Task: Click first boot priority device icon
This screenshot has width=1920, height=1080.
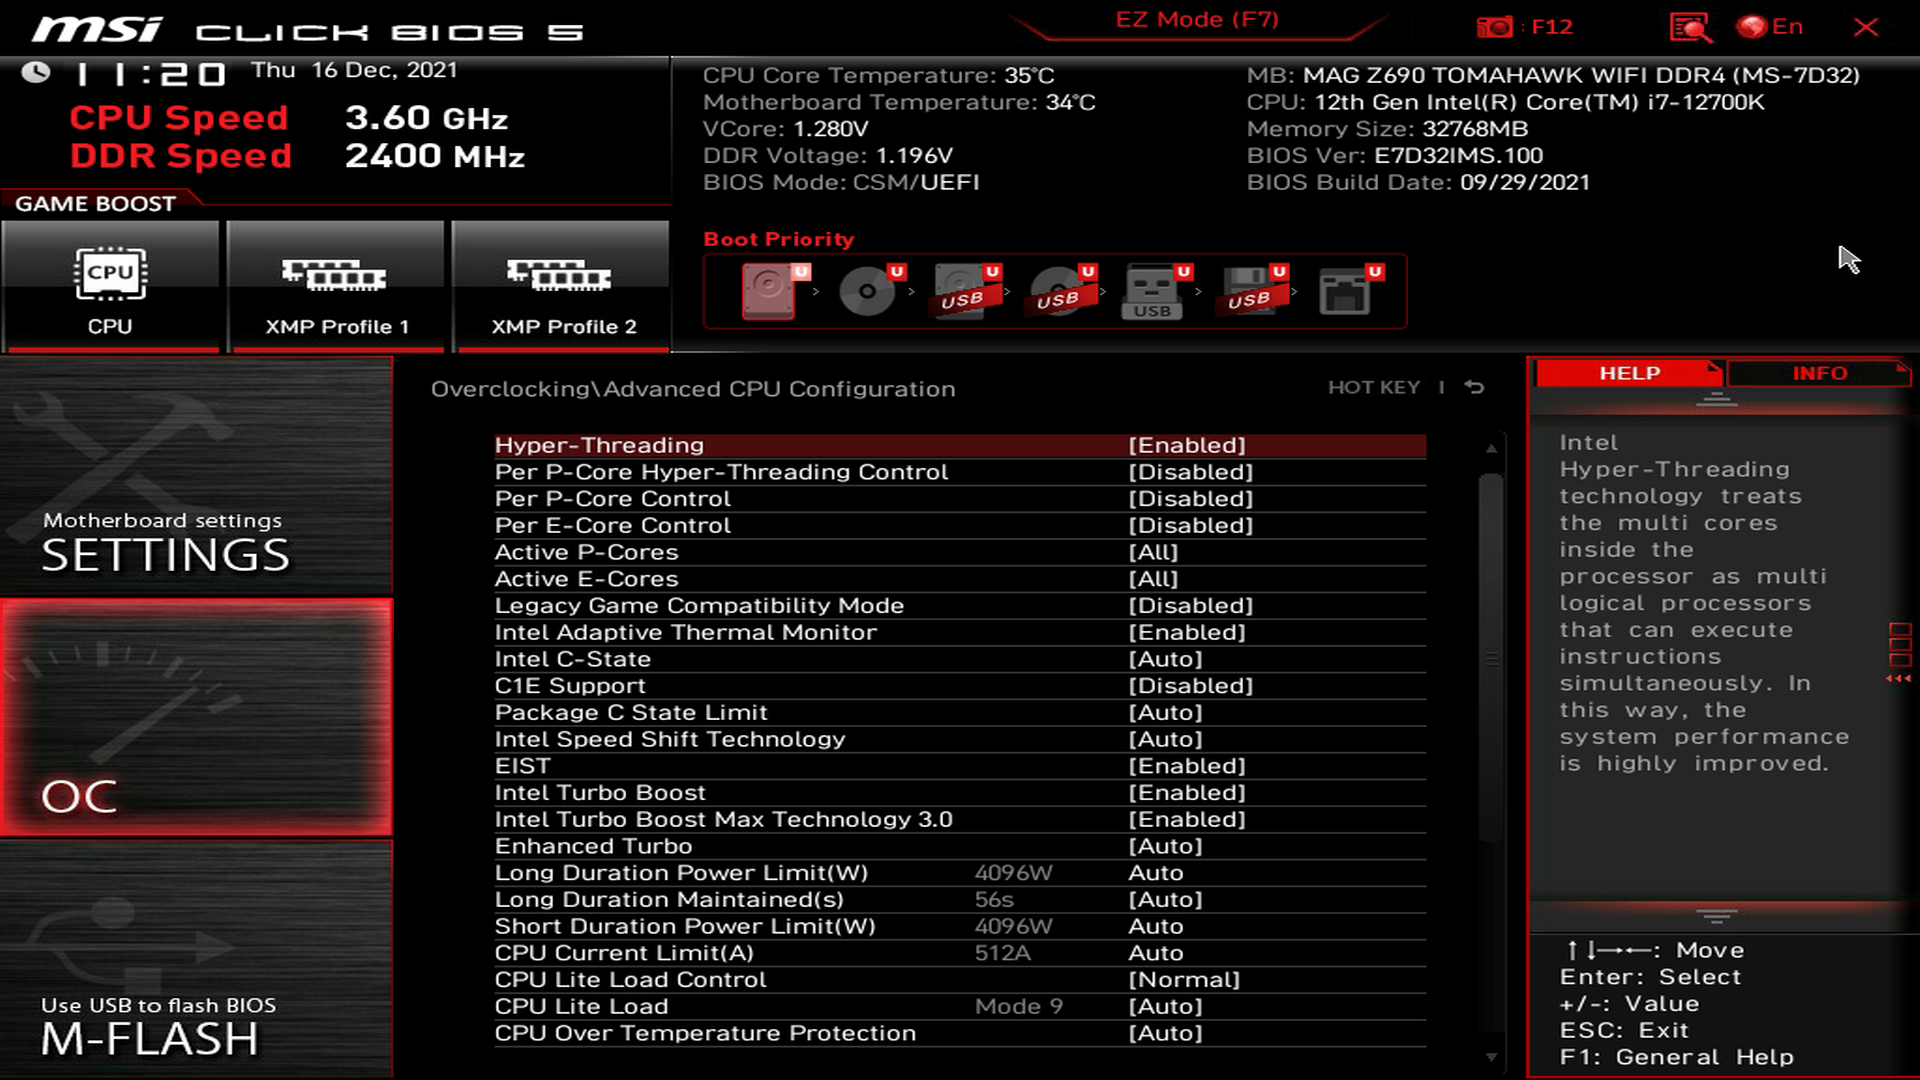Action: pos(770,289)
